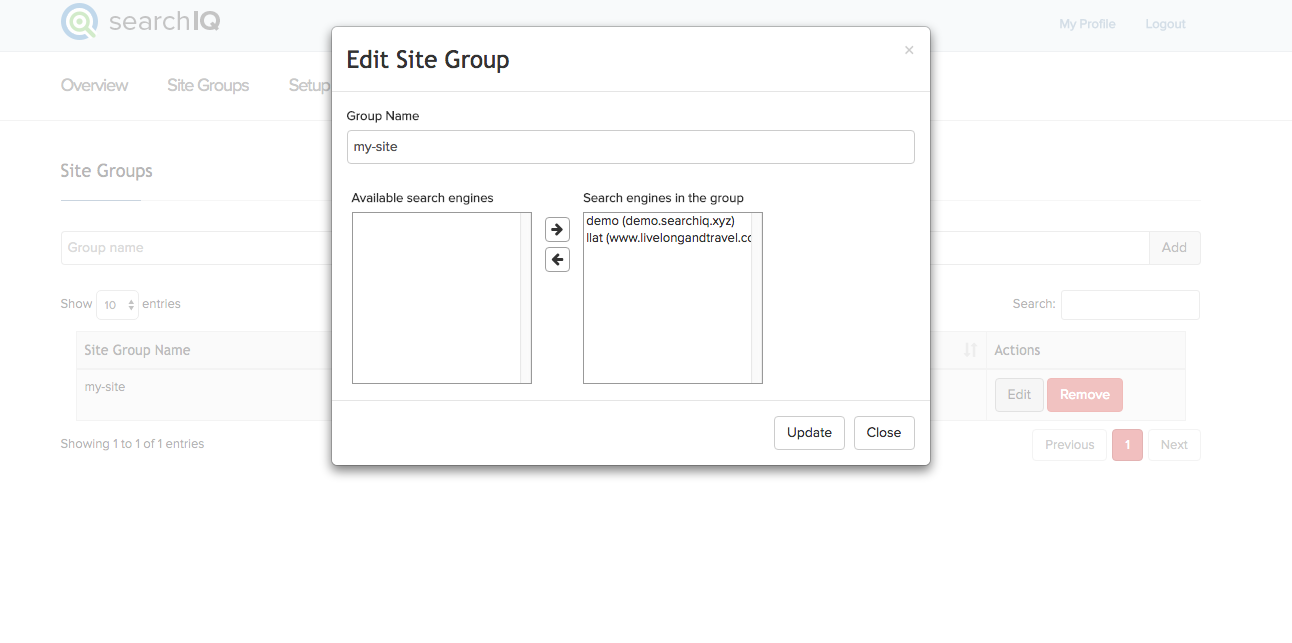The height and width of the screenshot is (643, 1292).
Task: Switch to the Site Groups tab
Action: click(208, 86)
